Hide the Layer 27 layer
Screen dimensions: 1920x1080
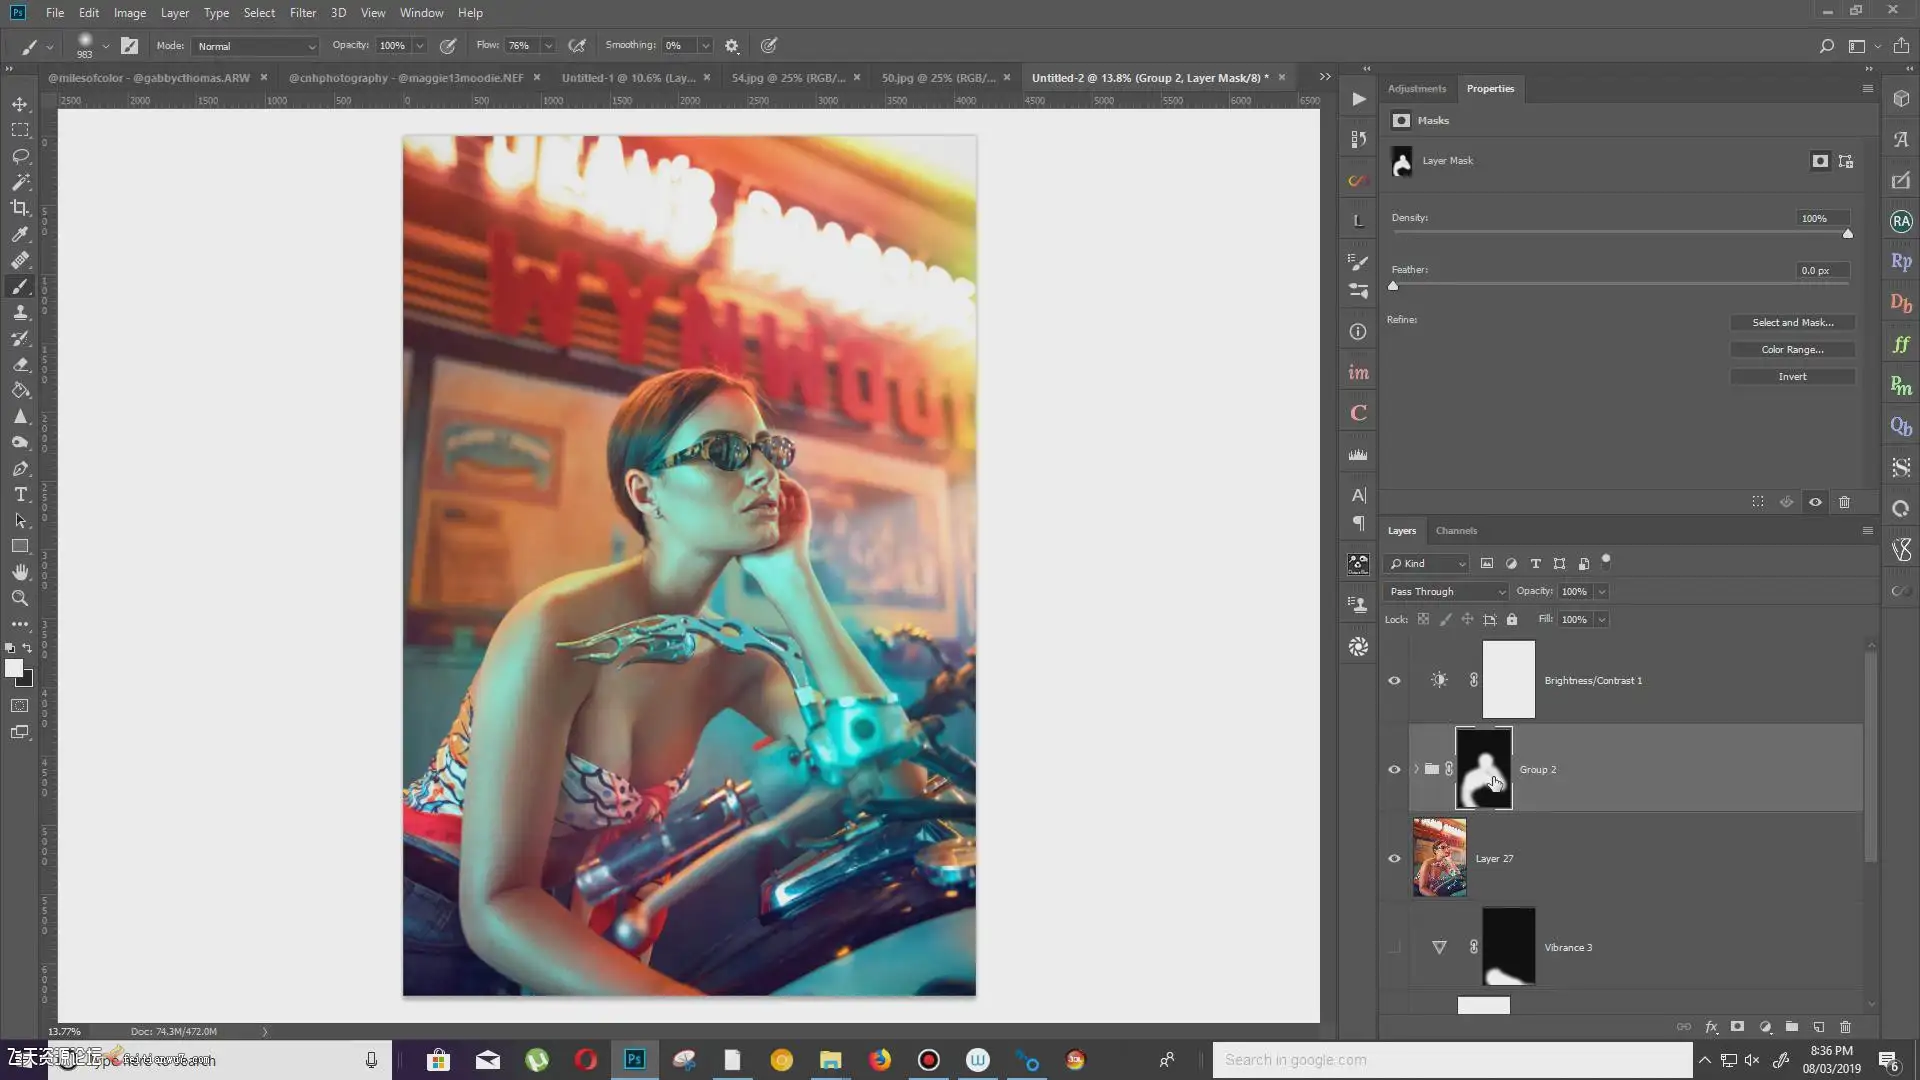coord(1394,859)
